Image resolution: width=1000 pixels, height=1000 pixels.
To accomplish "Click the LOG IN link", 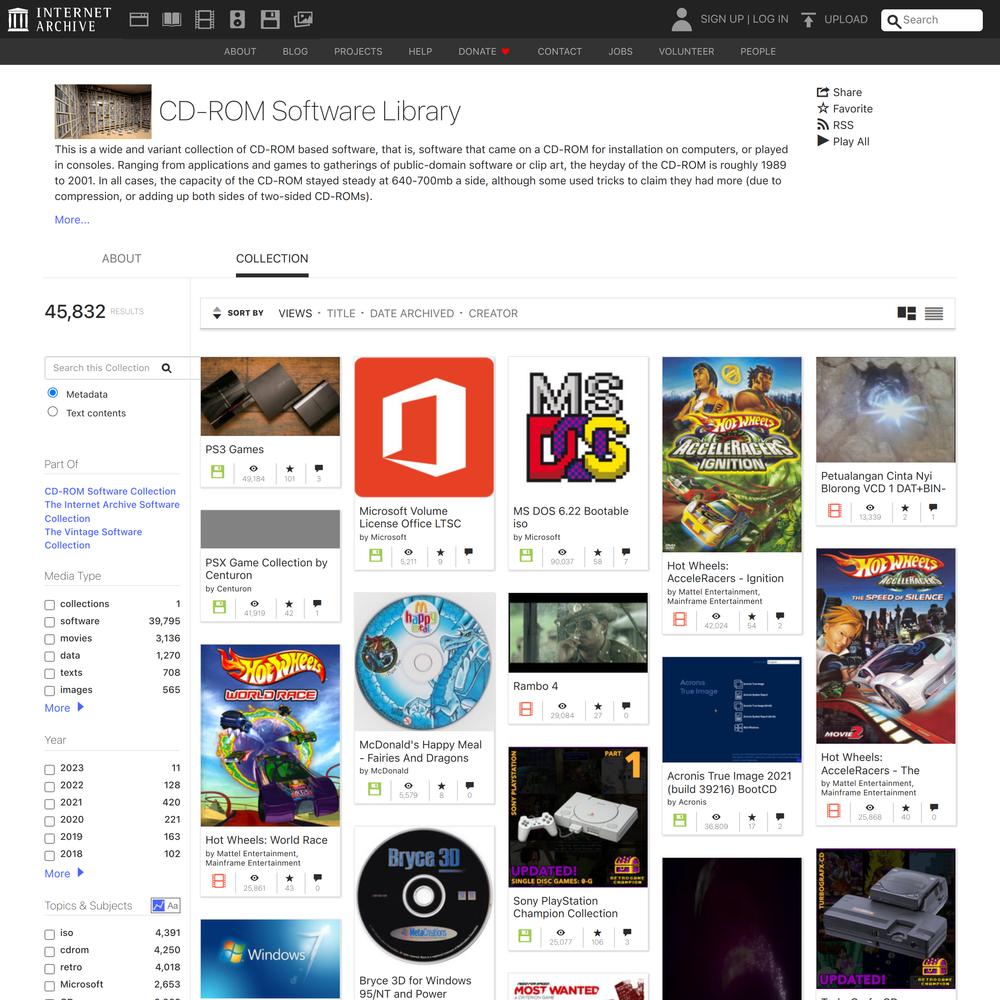I will 770,19.
